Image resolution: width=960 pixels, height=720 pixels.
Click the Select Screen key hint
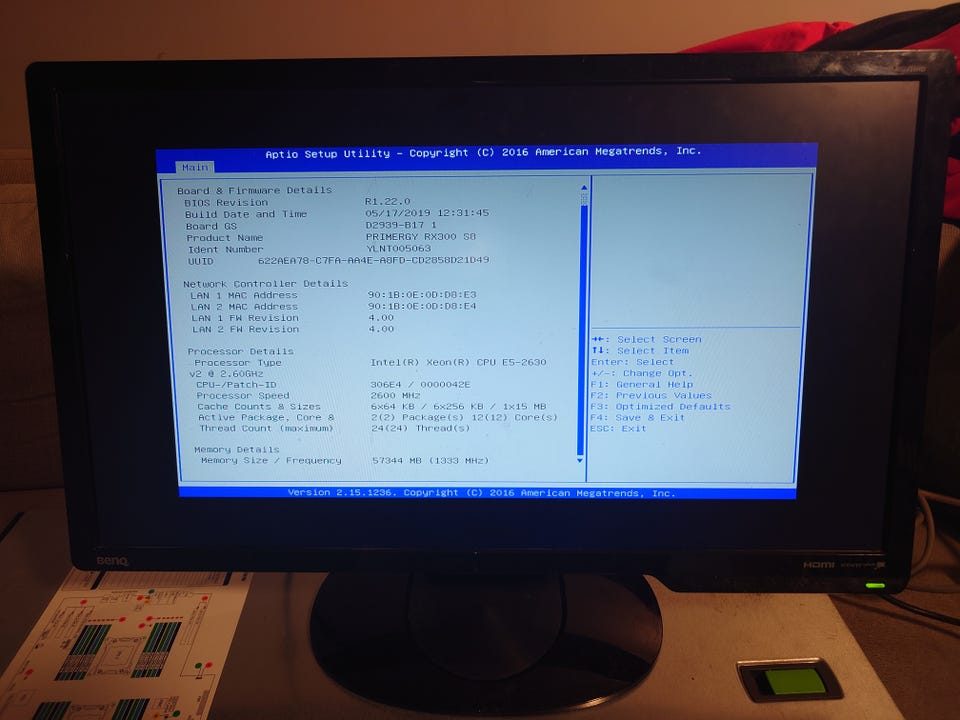(x=647, y=339)
